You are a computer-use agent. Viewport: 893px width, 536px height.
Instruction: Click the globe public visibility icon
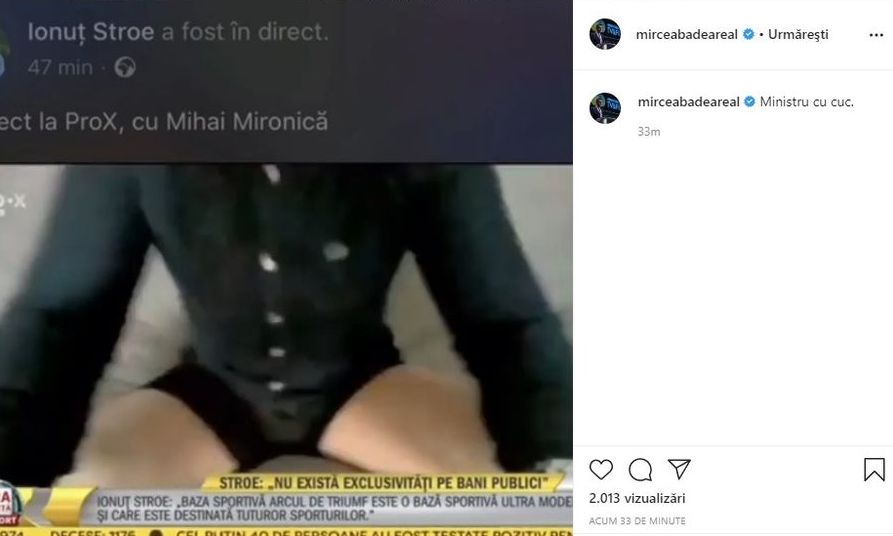(x=125, y=67)
